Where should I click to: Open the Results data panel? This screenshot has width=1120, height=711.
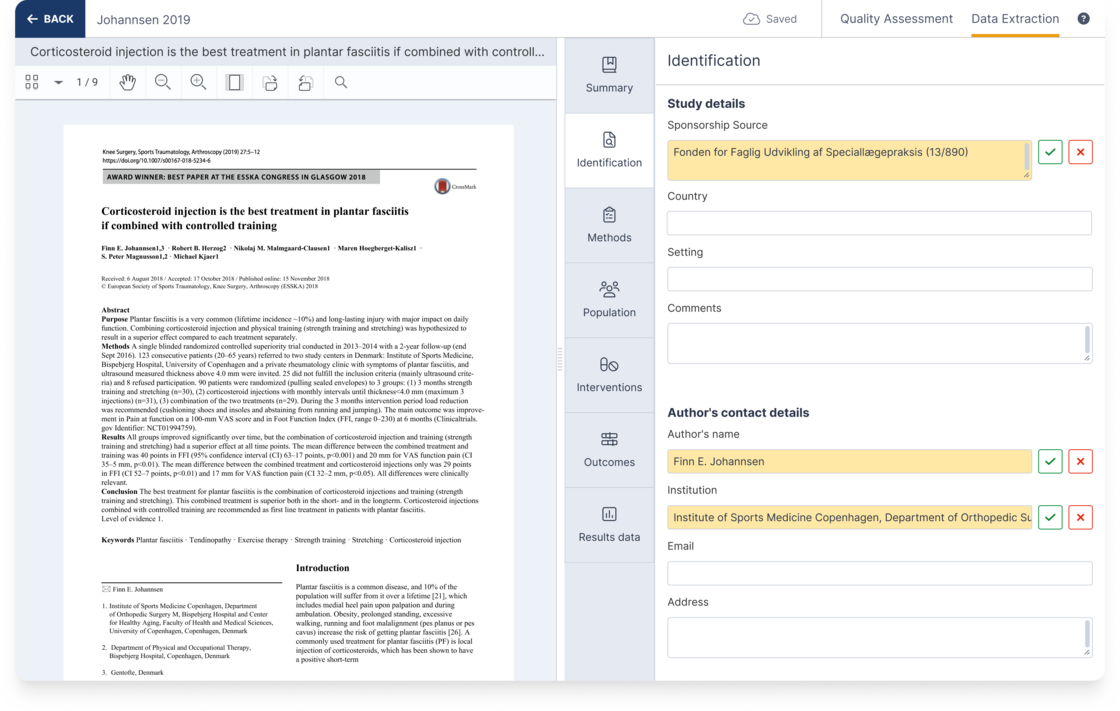click(x=609, y=524)
